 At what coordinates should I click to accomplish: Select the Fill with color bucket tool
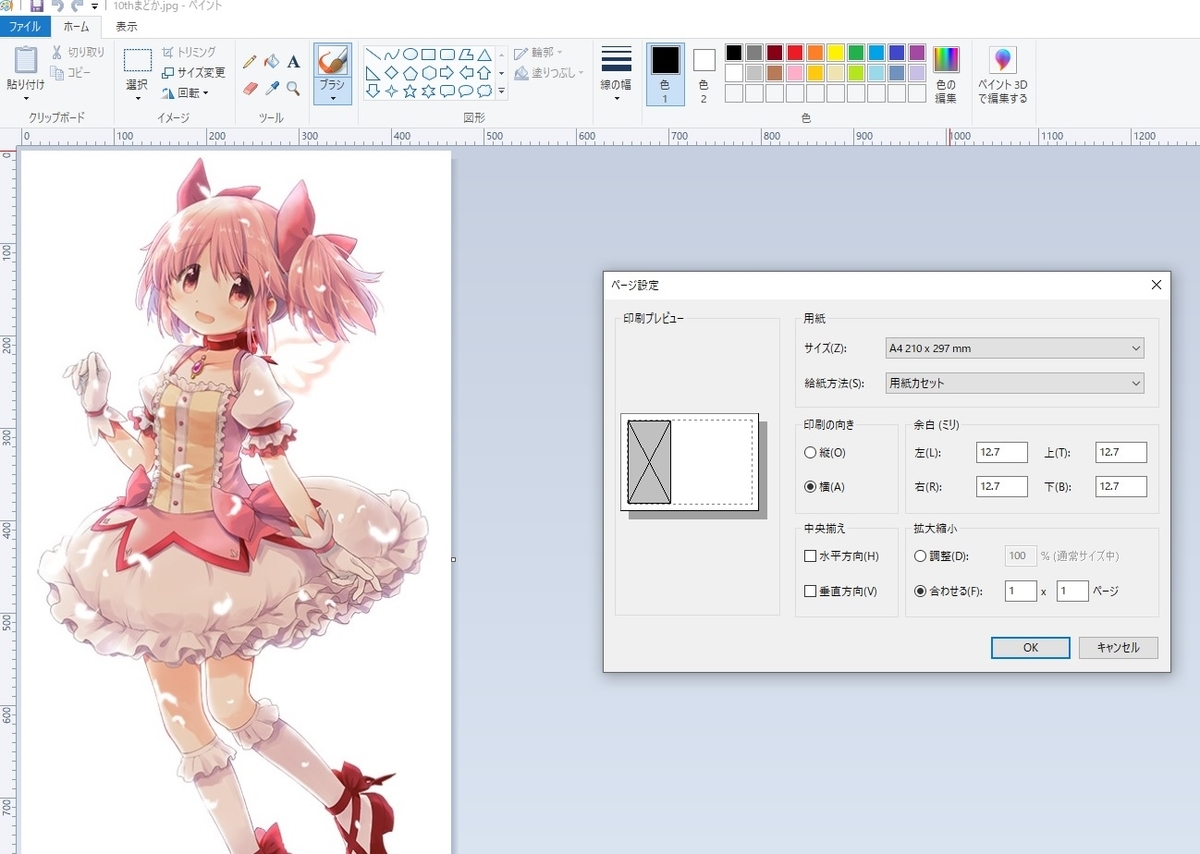point(271,62)
